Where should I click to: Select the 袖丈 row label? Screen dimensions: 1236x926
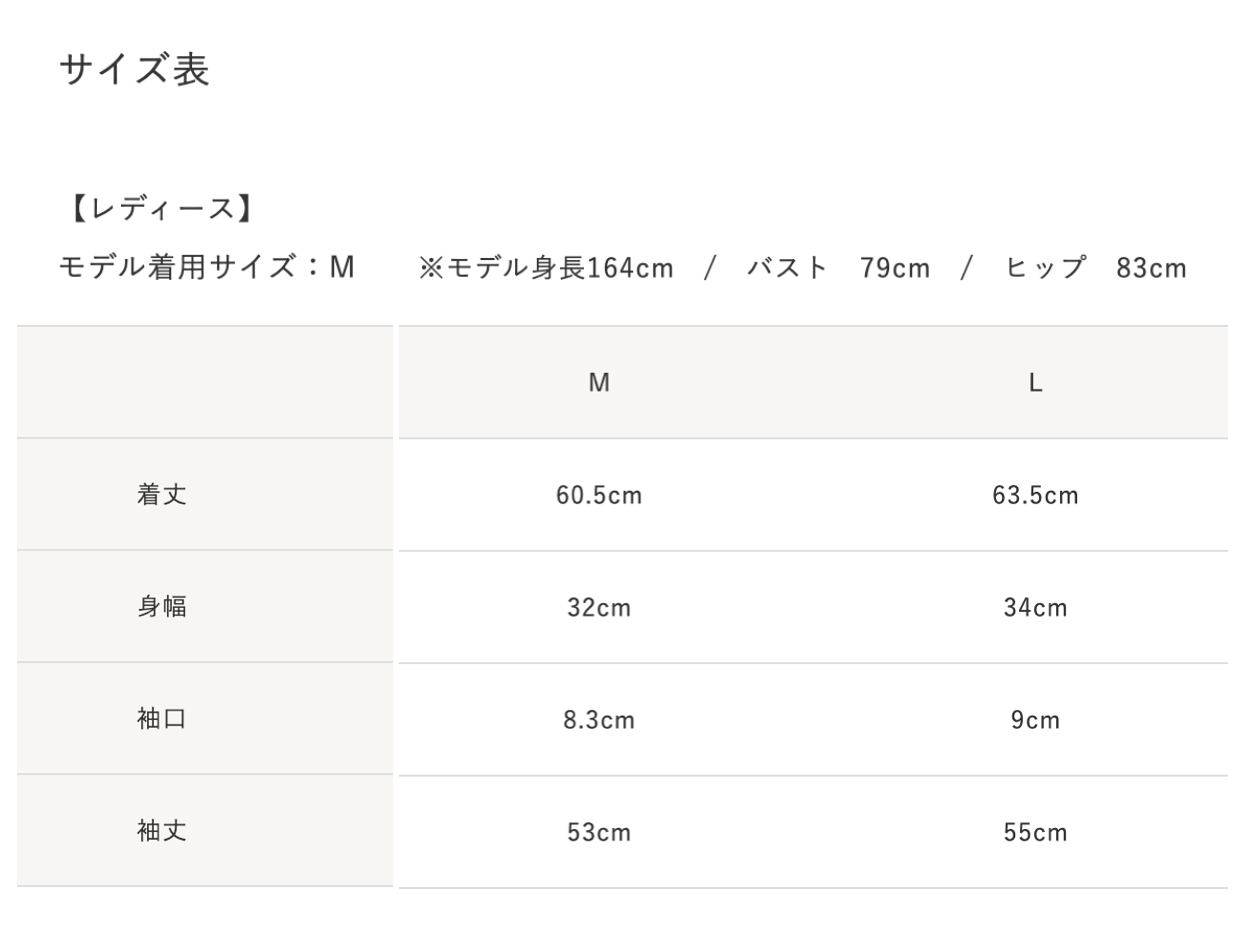[162, 831]
